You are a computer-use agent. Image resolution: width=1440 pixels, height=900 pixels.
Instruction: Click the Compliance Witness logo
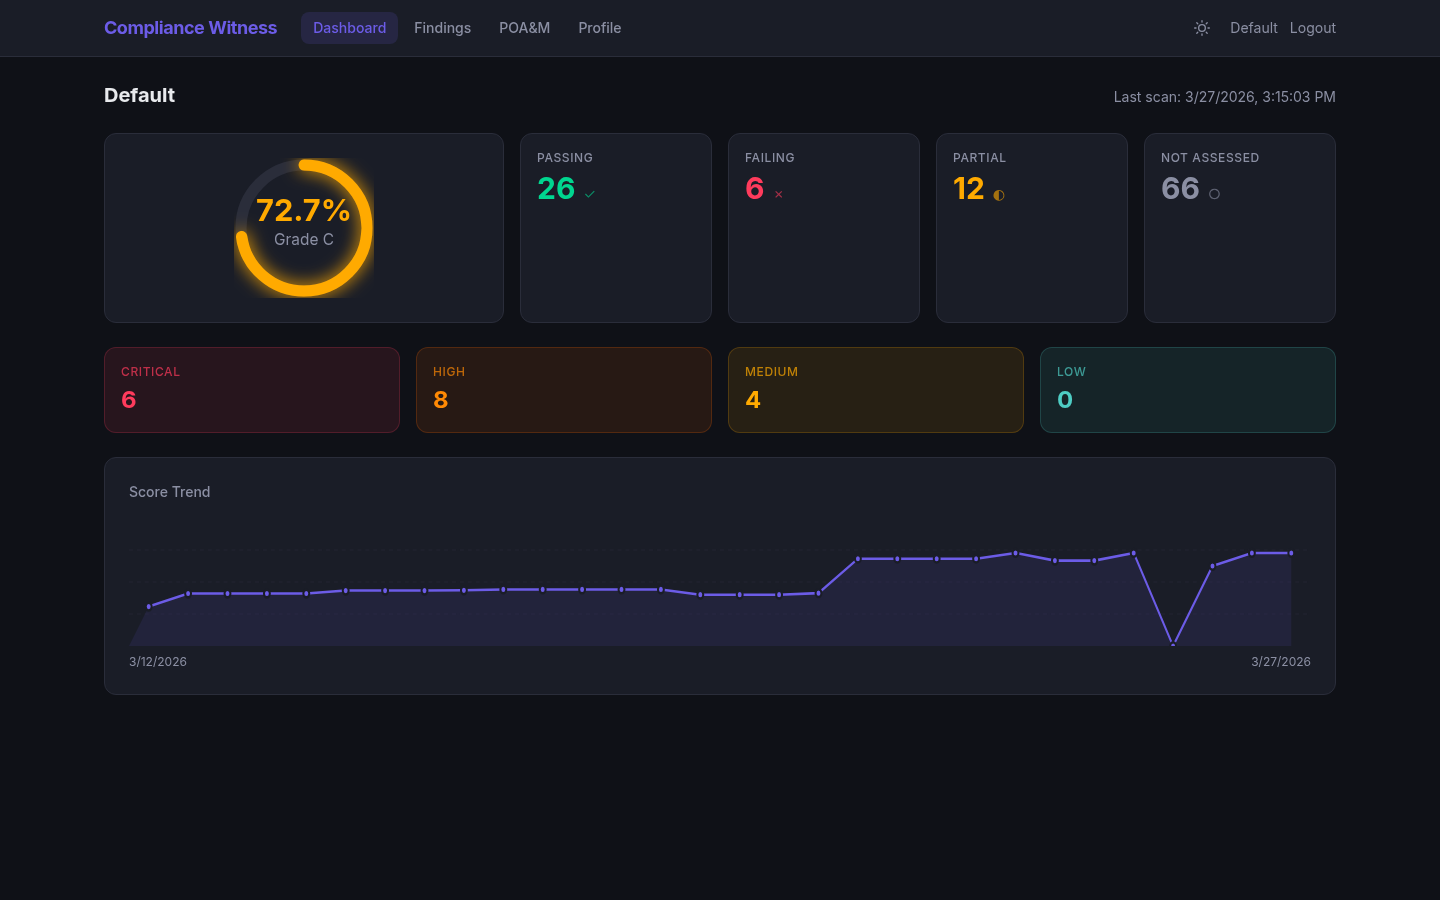pos(190,27)
